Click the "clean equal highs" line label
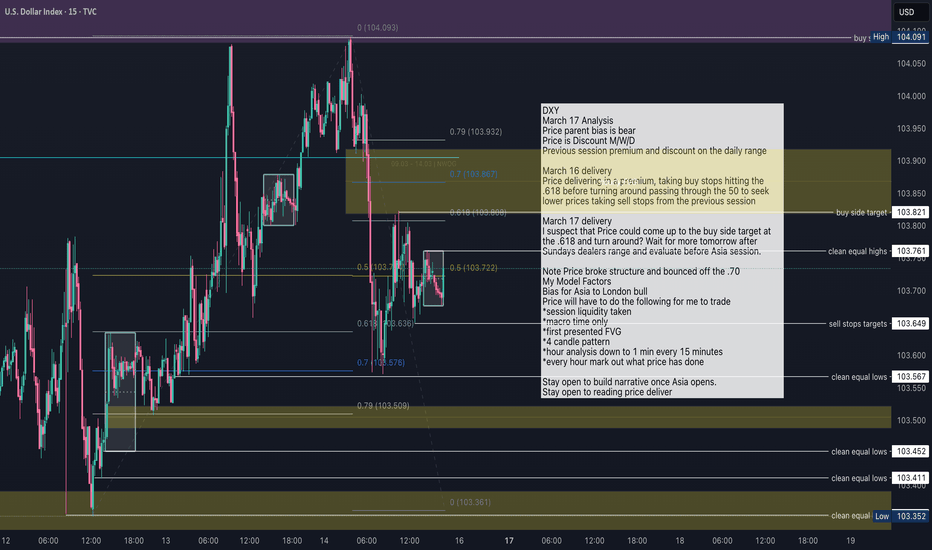The width and height of the screenshot is (932, 550). pyautogui.click(x=857, y=252)
